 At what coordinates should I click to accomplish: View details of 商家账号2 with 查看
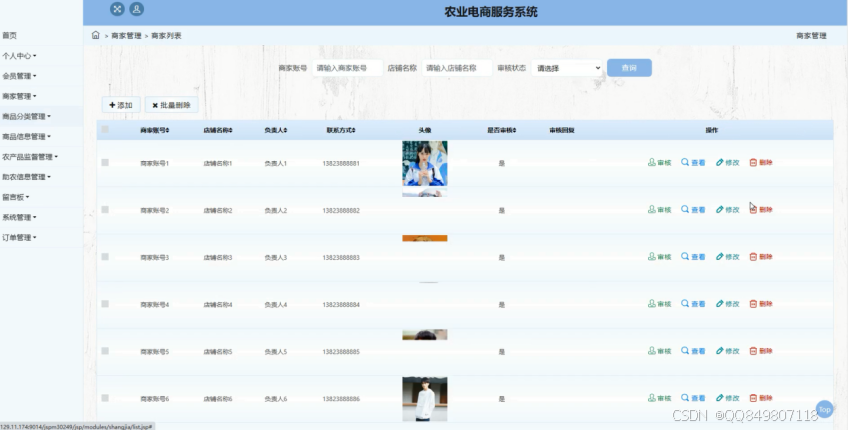[x=693, y=210]
